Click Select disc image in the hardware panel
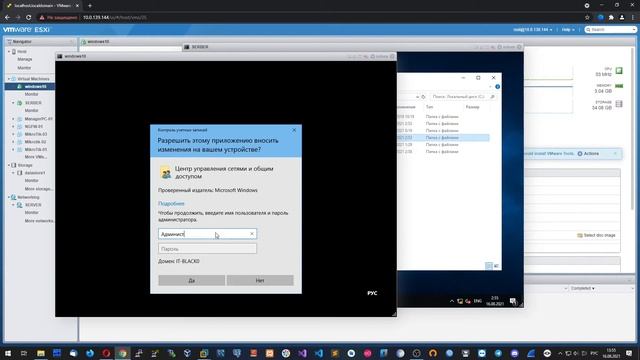The image size is (640, 360). coord(596,236)
